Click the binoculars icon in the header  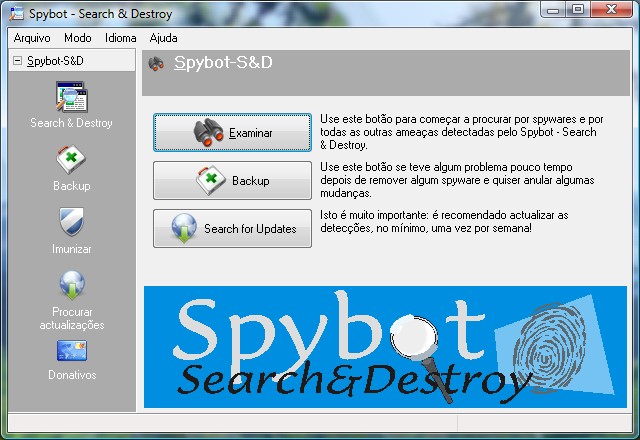[x=156, y=64]
